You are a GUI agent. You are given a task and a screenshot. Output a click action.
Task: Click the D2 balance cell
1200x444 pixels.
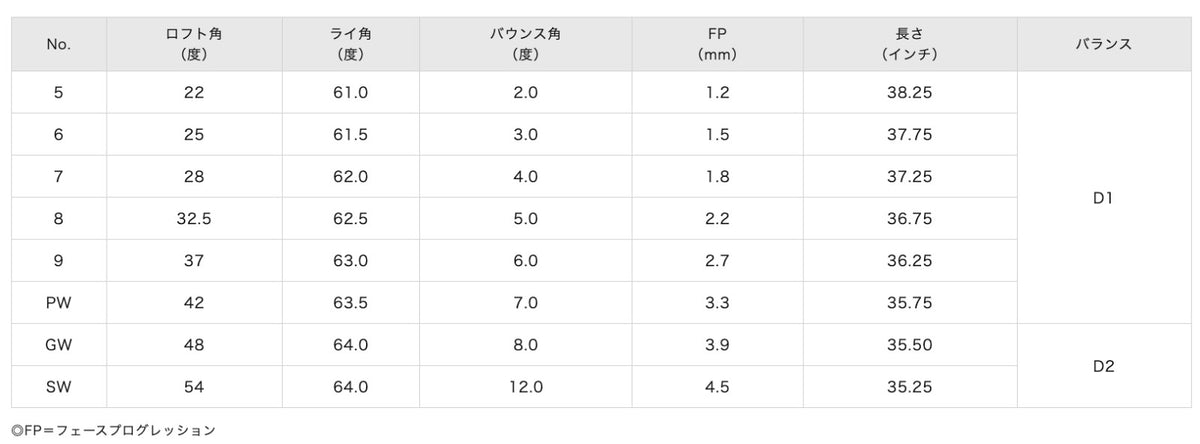(1104, 366)
